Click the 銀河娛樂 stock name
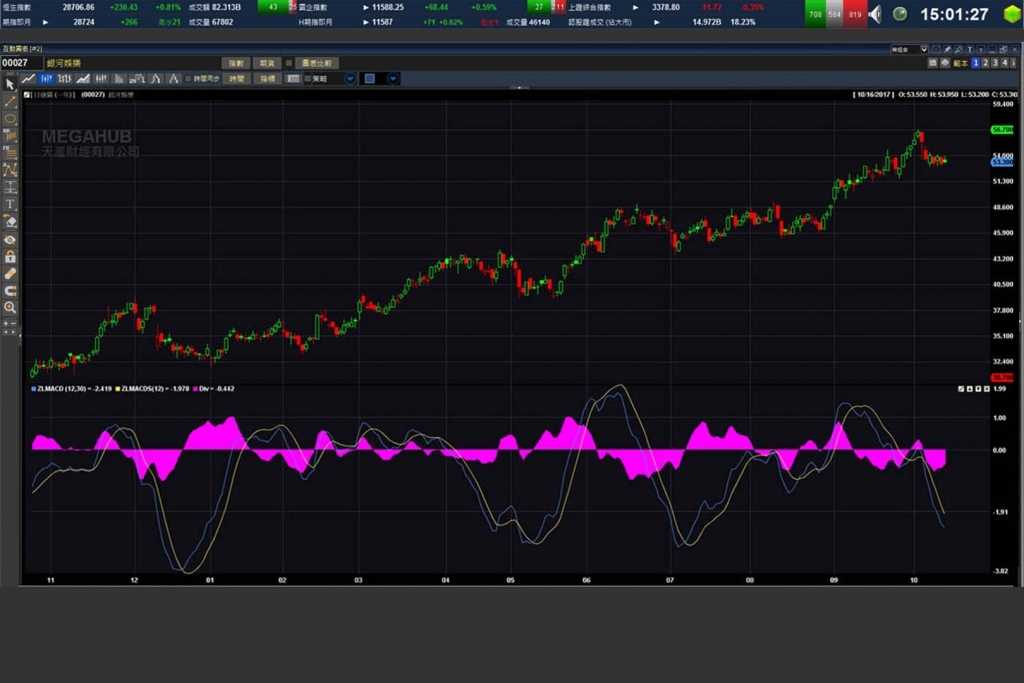Viewport: 1024px width, 683px height. [x=64, y=63]
